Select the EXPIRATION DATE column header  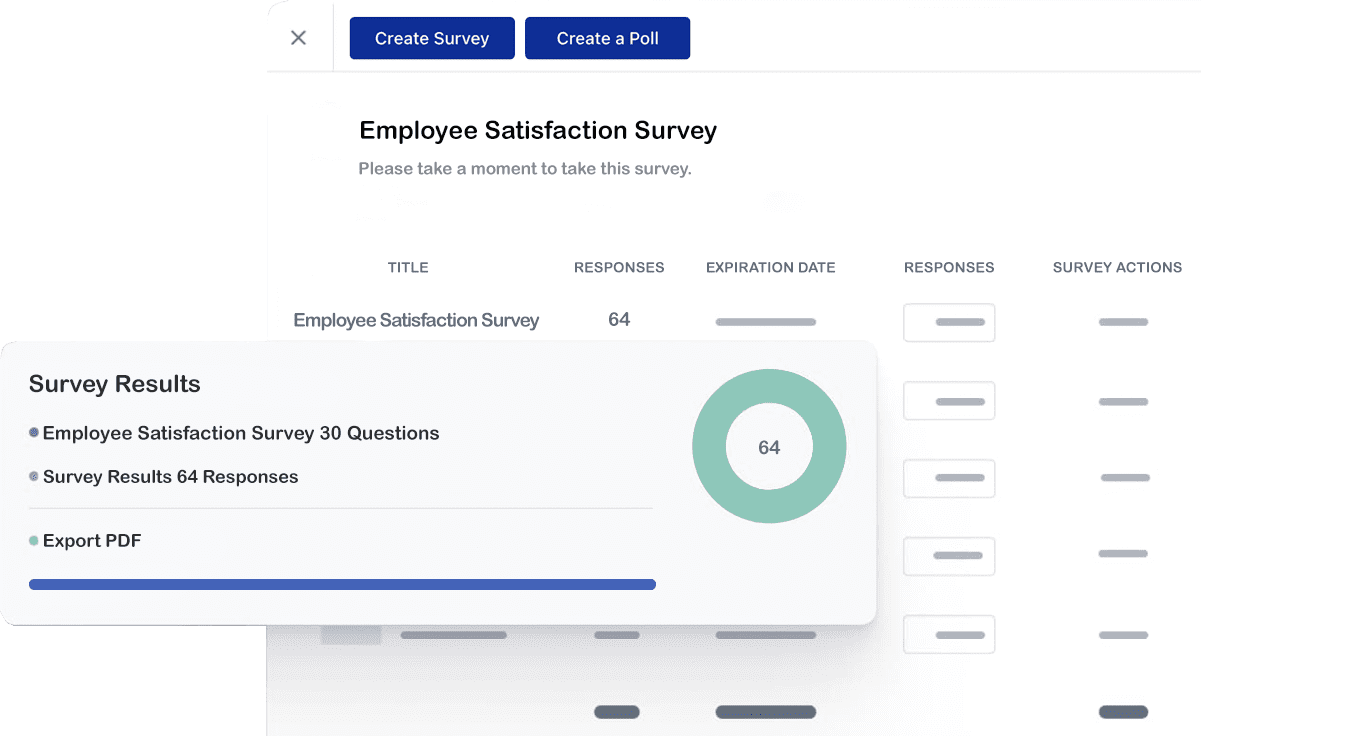770,267
